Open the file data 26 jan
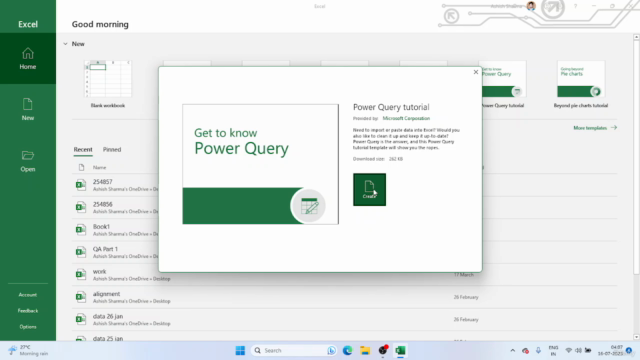This screenshot has height=360, width=640. point(108,316)
